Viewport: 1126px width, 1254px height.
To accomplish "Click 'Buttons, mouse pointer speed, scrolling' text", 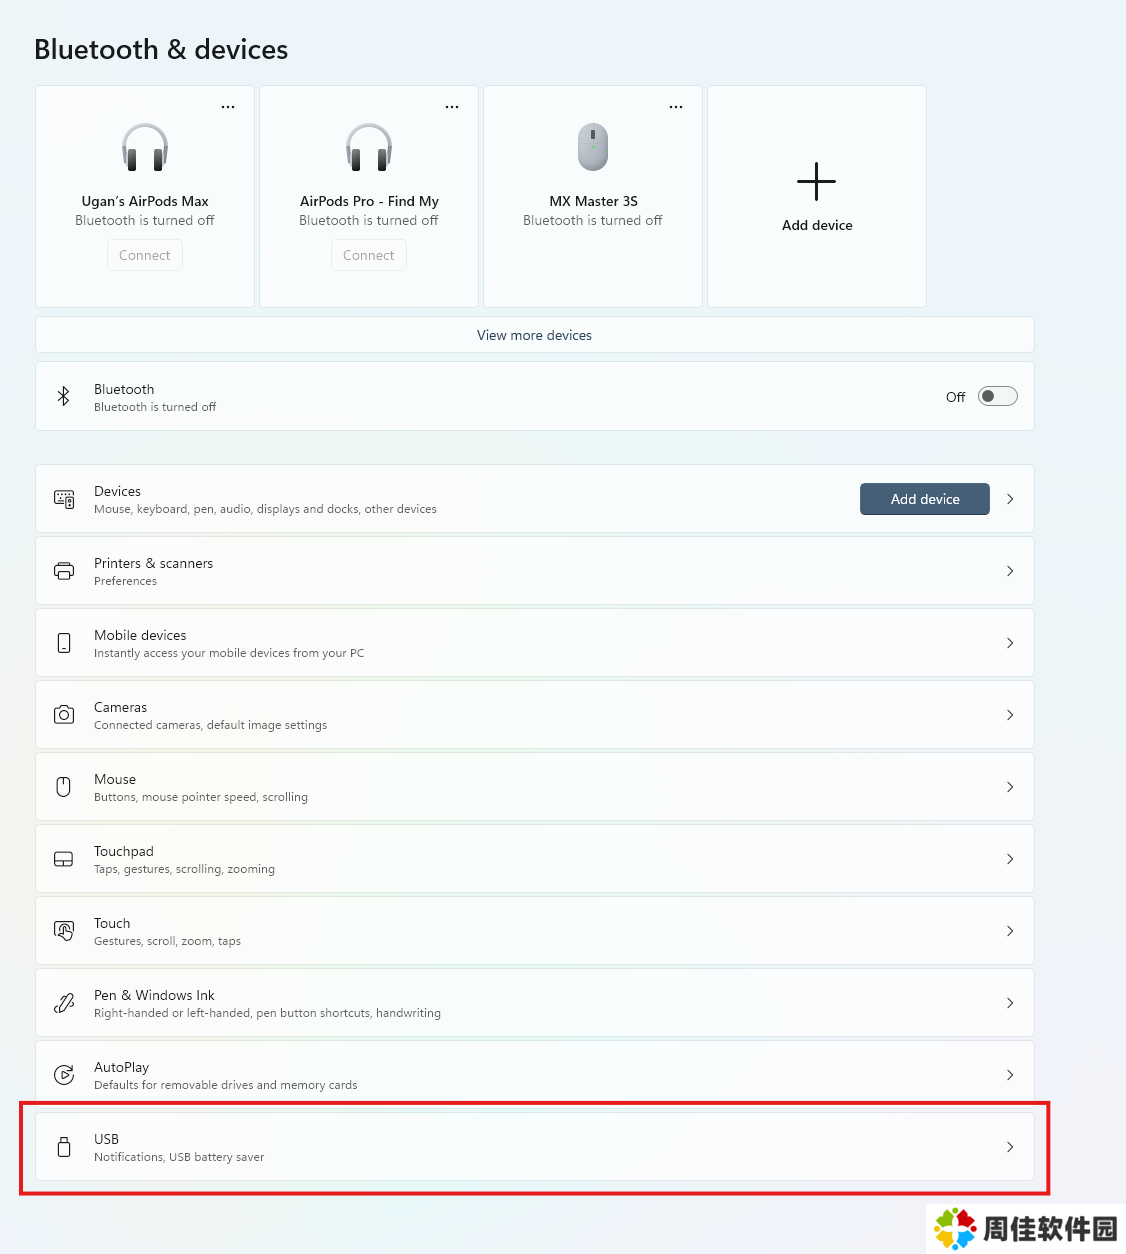I will (x=201, y=797).
